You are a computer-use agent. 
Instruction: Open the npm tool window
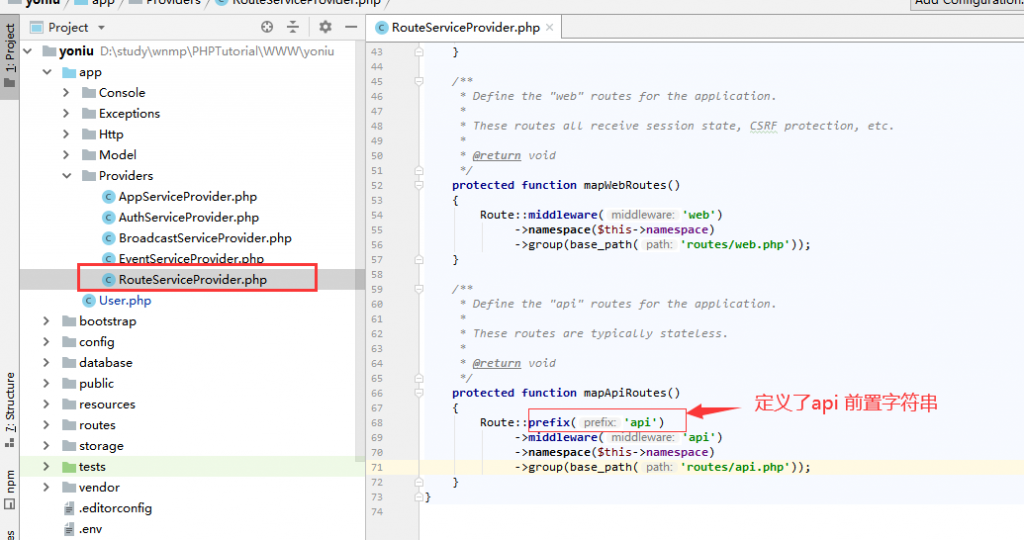[10, 482]
